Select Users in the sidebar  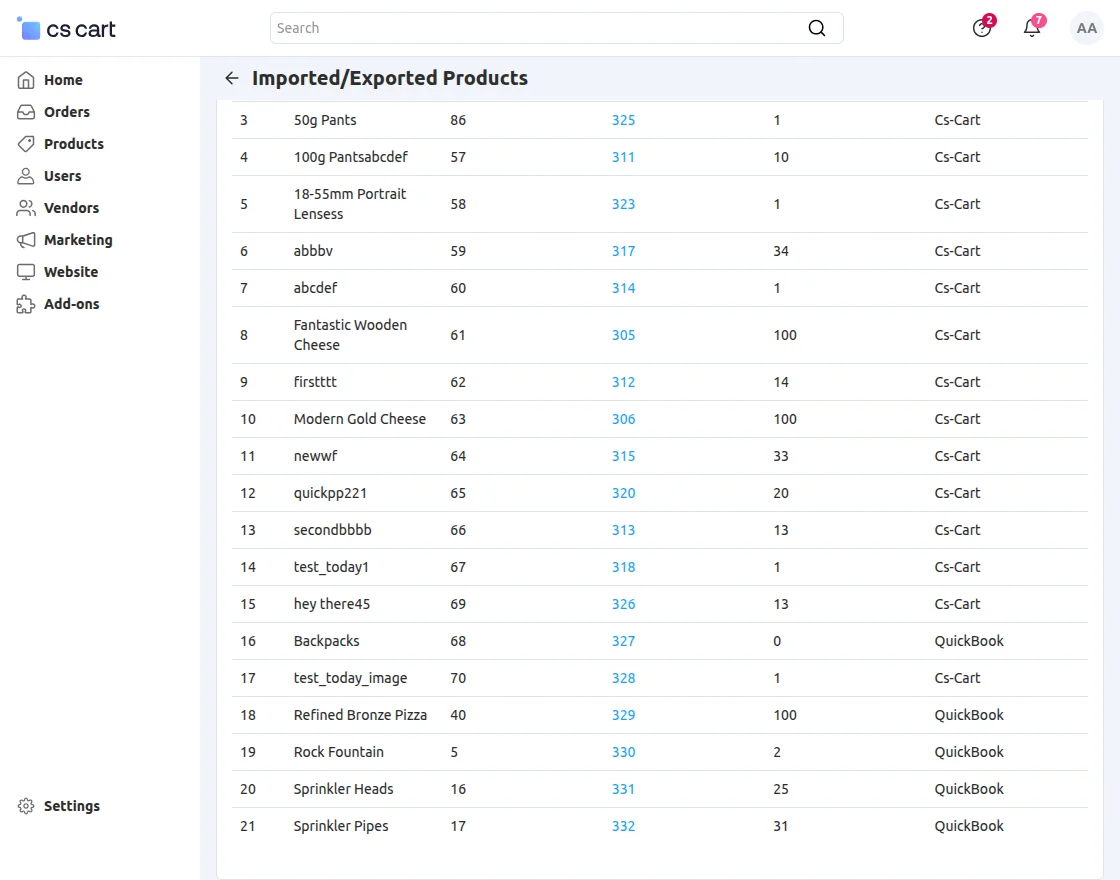click(x=62, y=176)
